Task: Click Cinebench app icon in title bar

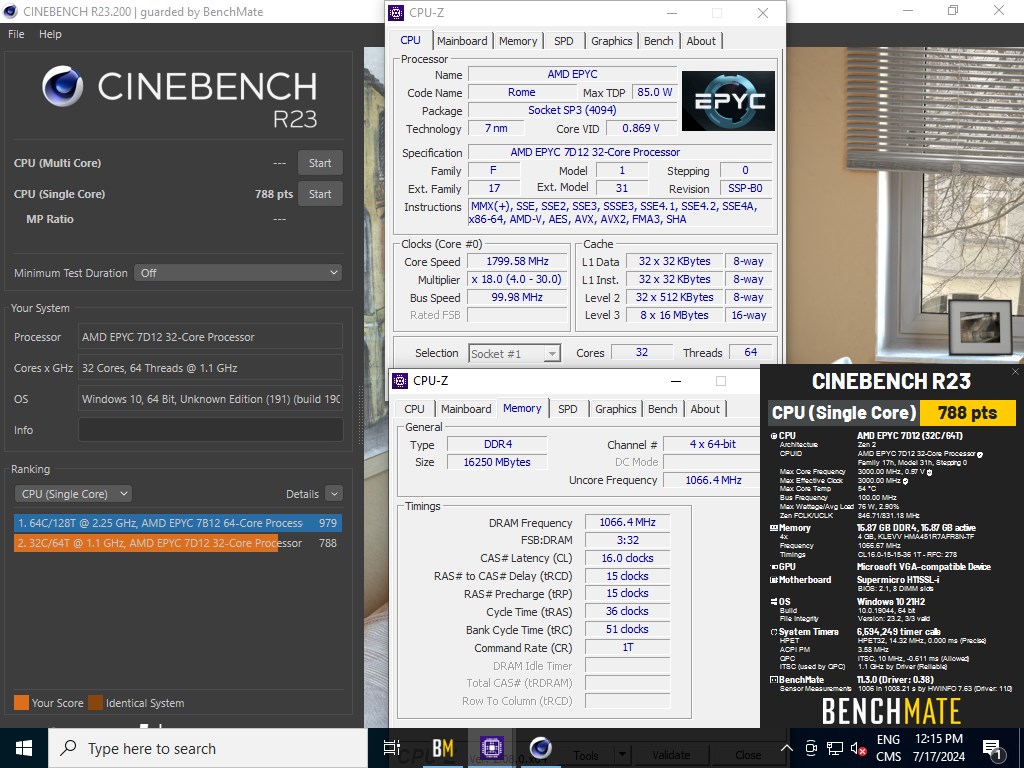Action: 10,11
